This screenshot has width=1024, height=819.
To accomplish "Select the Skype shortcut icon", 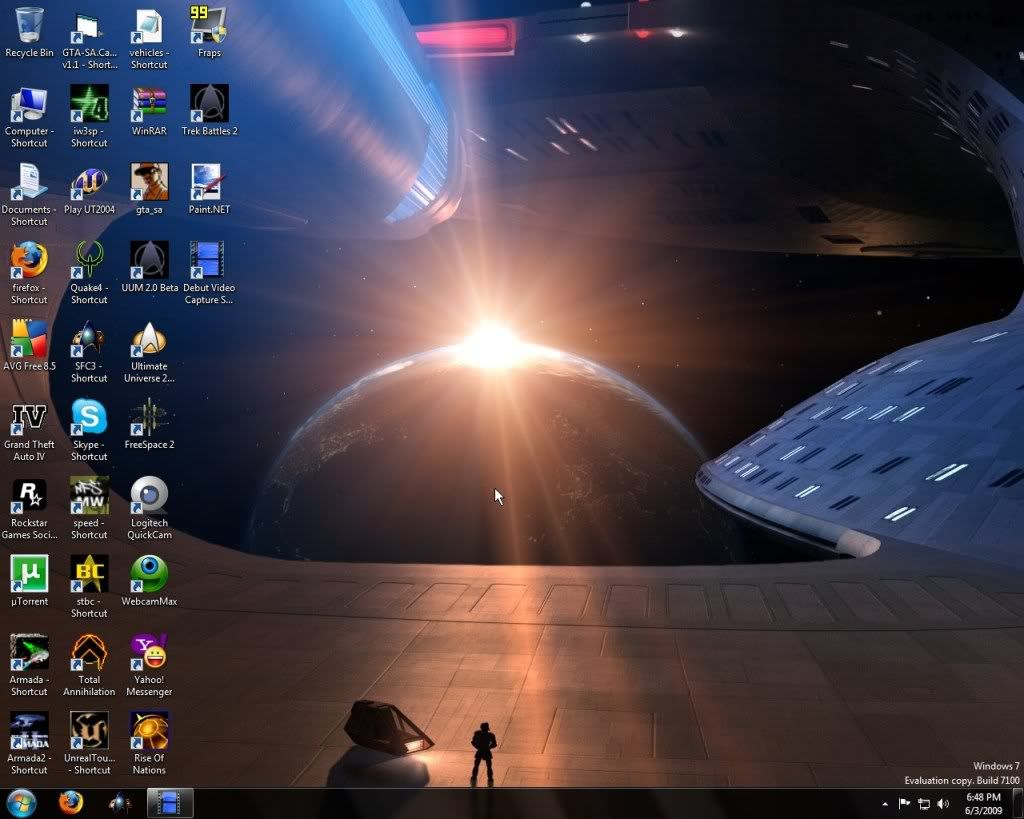I will tap(89, 418).
